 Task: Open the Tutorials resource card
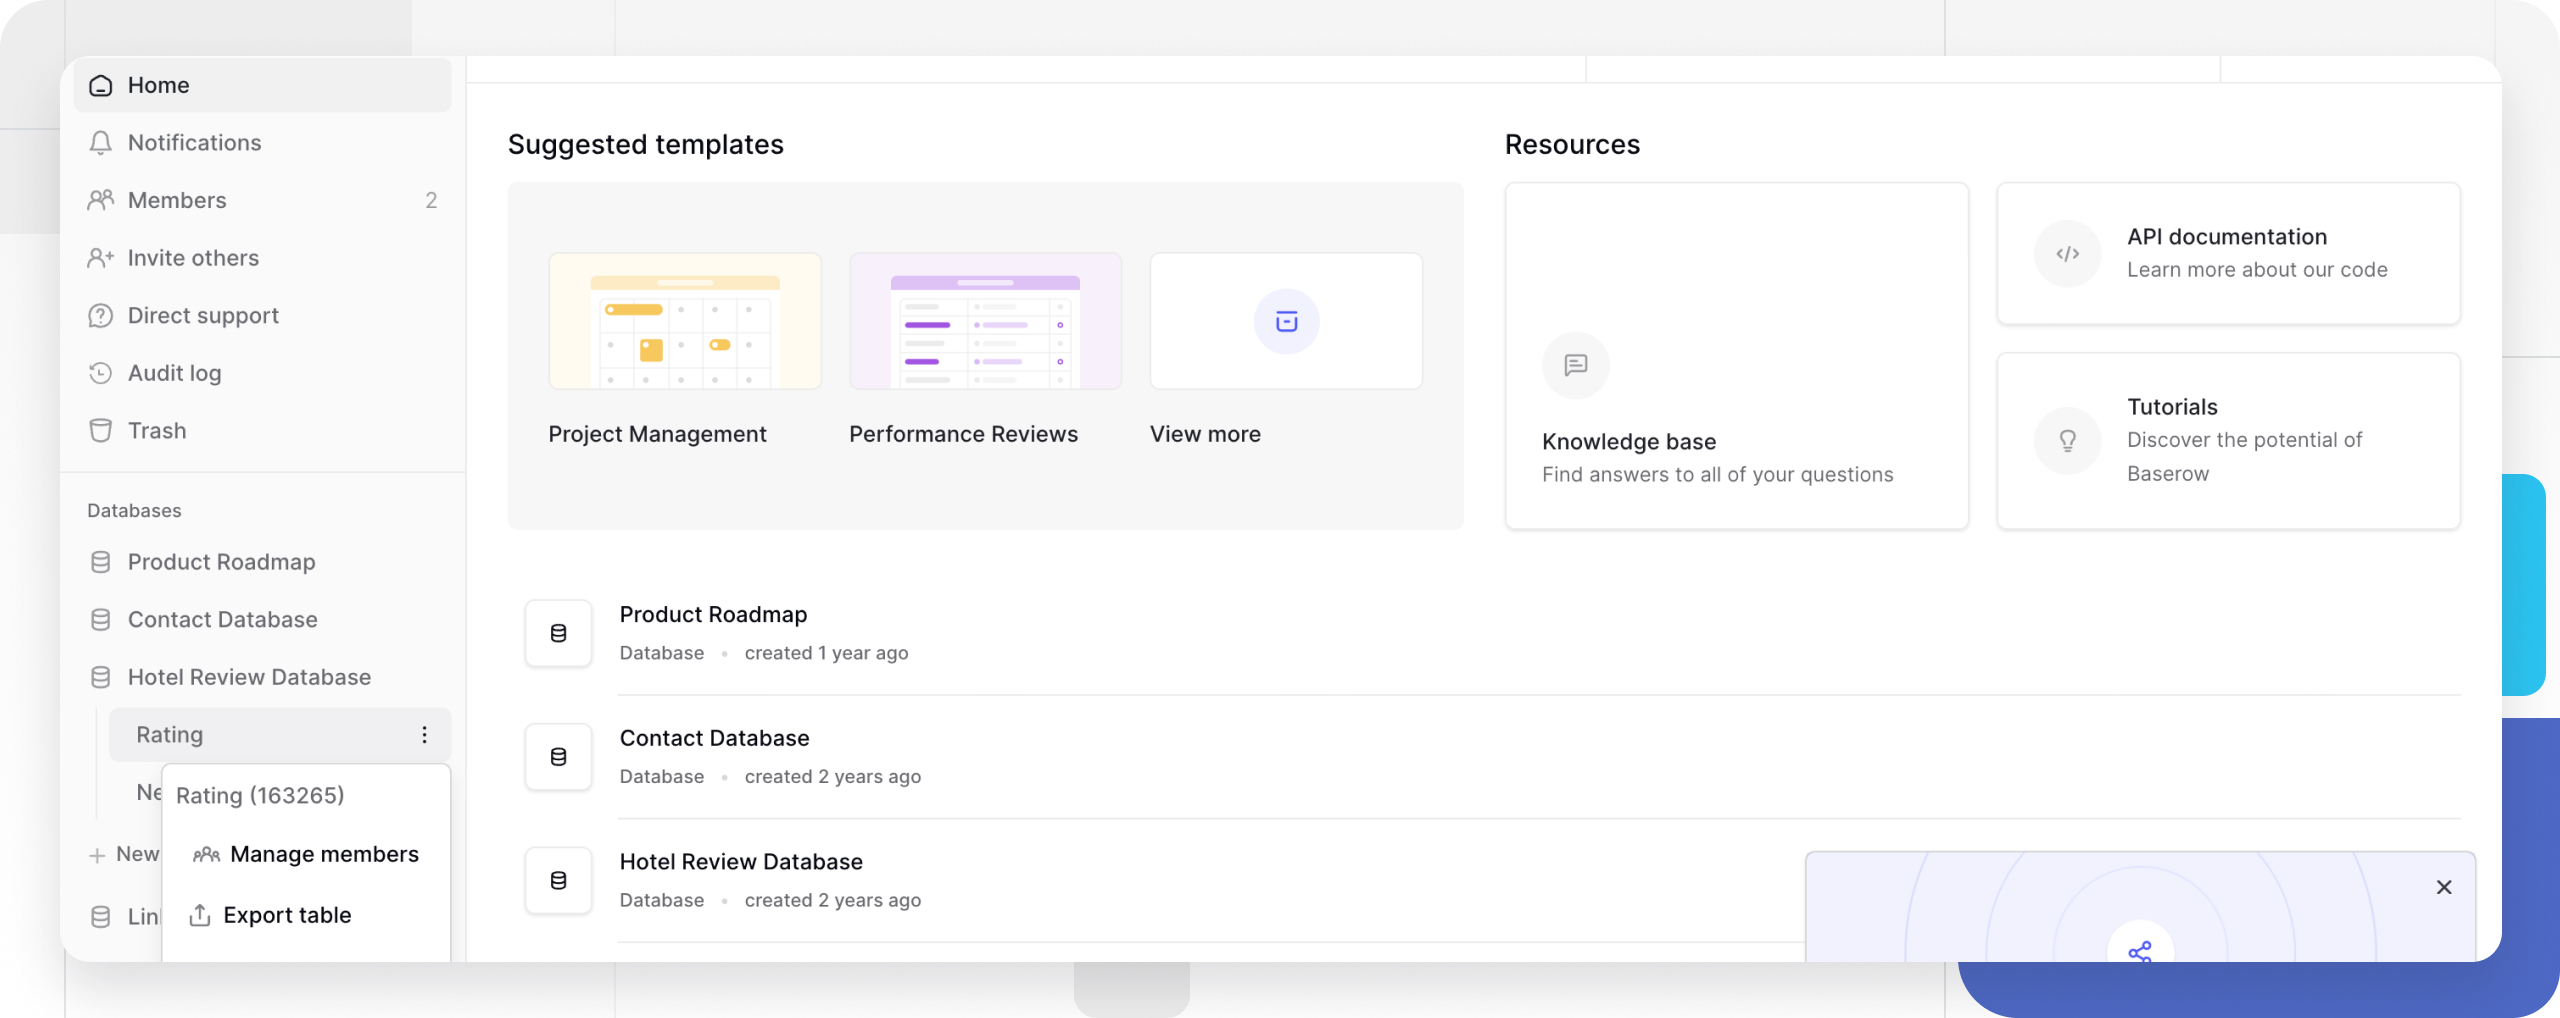pyautogui.click(x=2228, y=441)
